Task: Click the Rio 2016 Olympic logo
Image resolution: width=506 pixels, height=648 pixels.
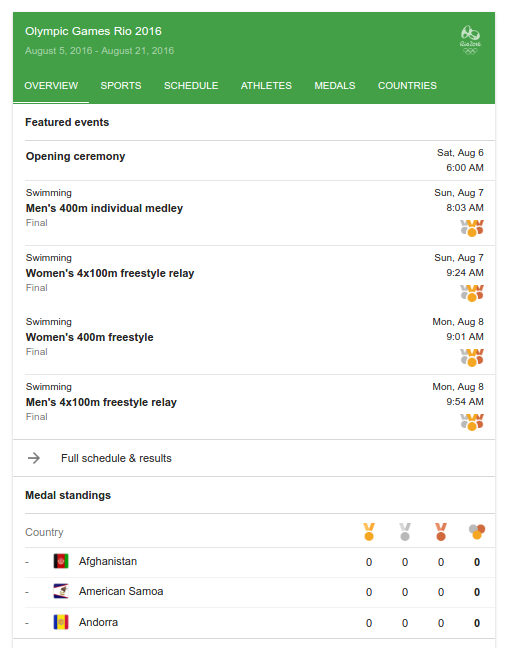Action: [x=470, y=40]
